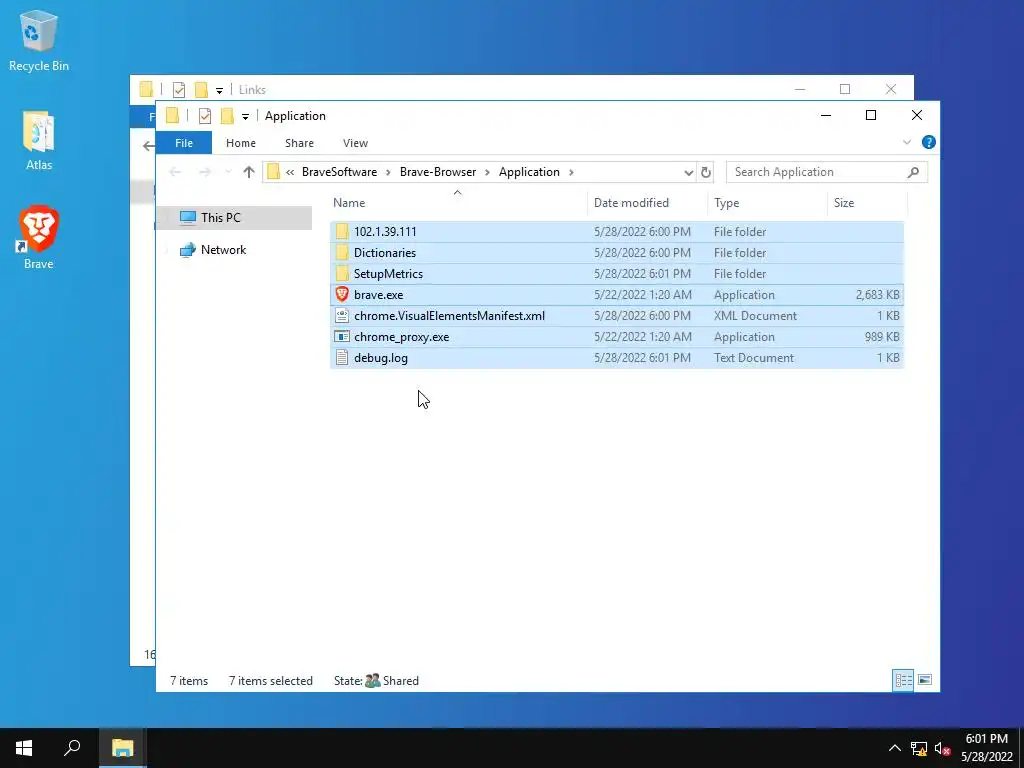Viewport: 1024px width, 768px height.
Task: Refresh the Application folder view
Action: tap(705, 172)
